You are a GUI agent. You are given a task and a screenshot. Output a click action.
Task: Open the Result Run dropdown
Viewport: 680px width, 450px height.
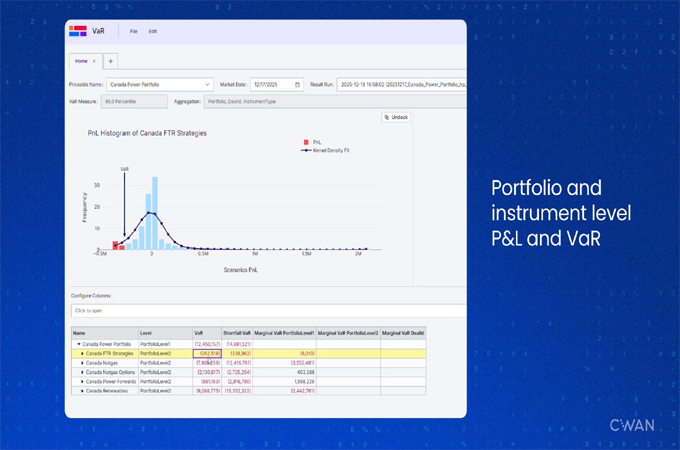(400, 84)
